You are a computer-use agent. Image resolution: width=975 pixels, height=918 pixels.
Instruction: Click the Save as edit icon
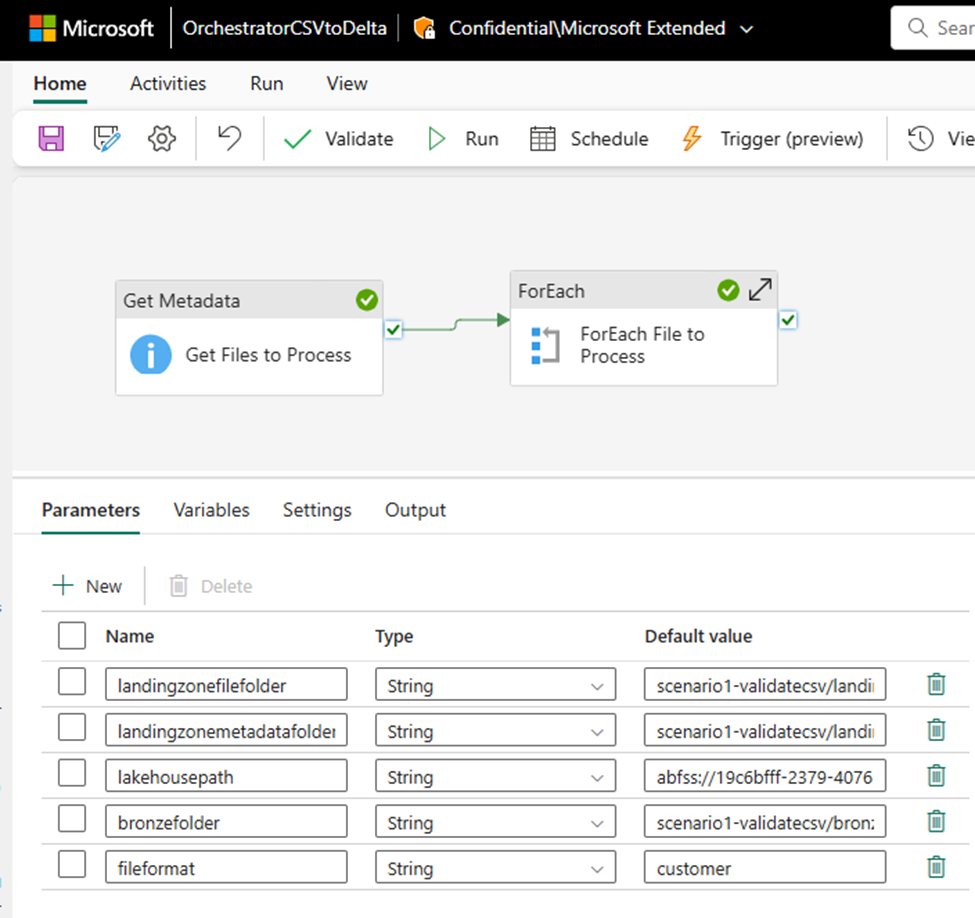(106, 138)
